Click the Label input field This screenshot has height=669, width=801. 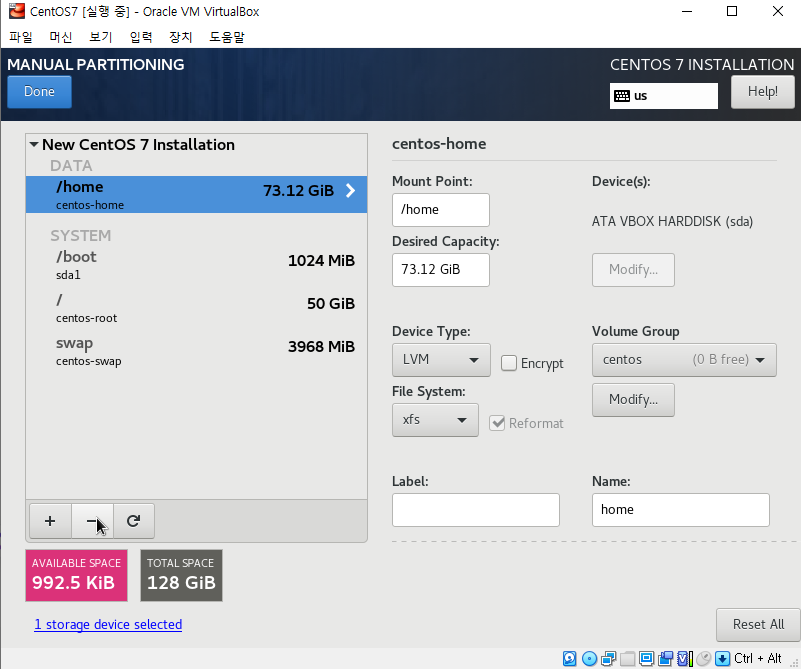(476, 510)
